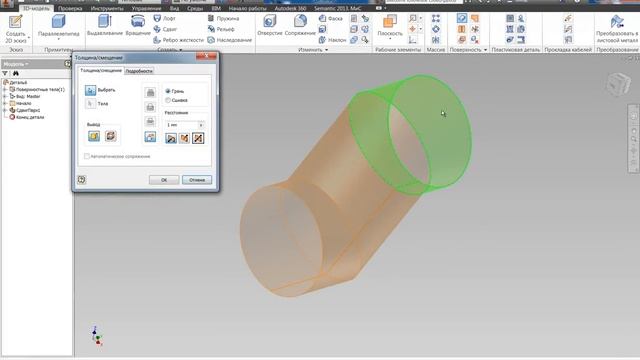Open the distance field arrow beside 1 мм
640x360 pixels.
click(x=201, y=125)
